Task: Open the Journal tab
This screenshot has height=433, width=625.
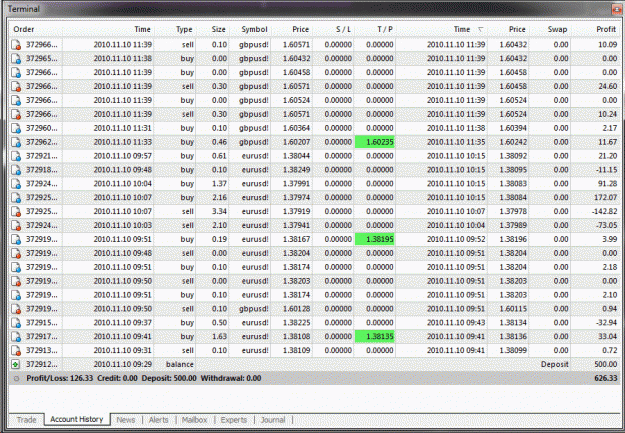Action: (x=273, y=420)
